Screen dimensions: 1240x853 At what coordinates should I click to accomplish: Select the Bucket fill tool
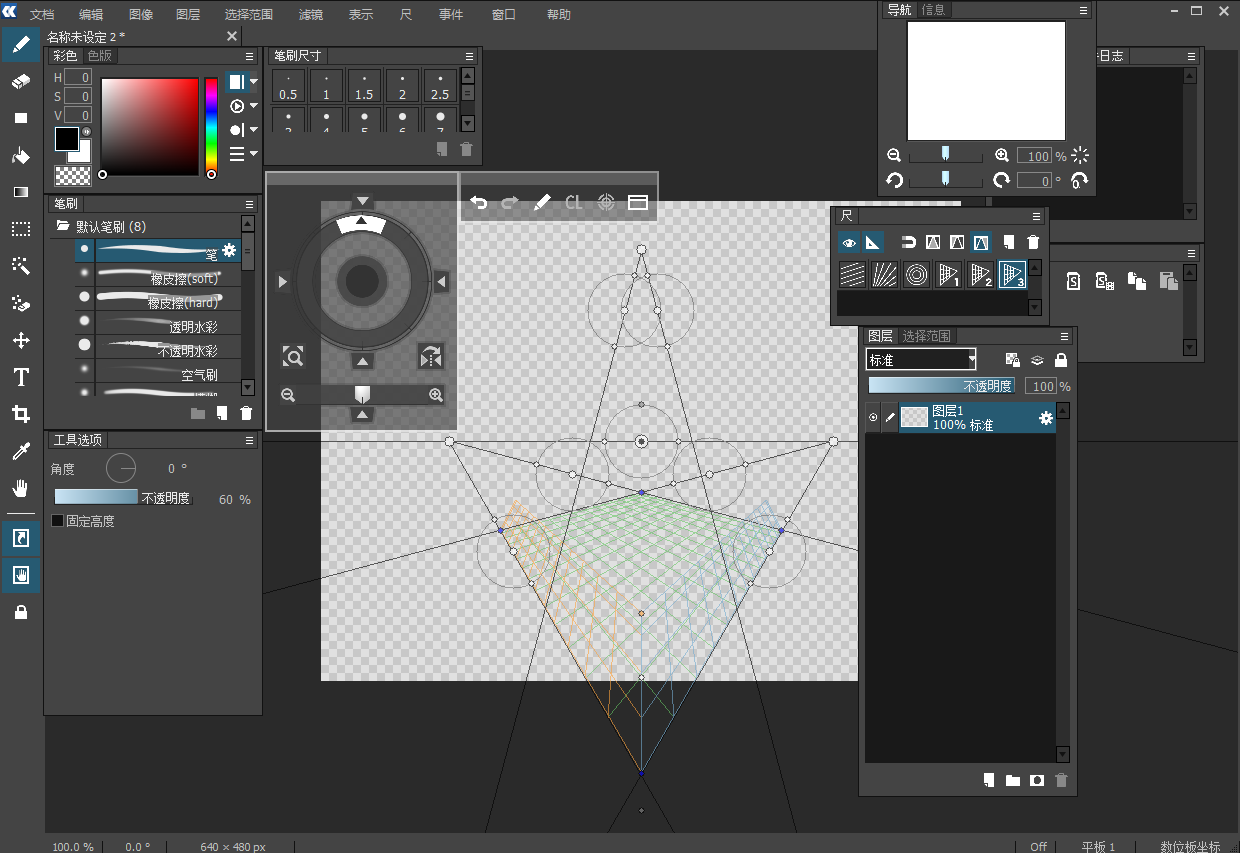tap(21, 155)
